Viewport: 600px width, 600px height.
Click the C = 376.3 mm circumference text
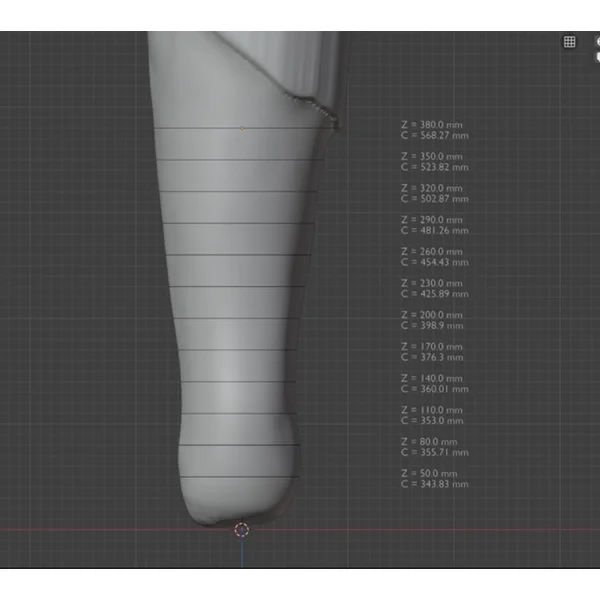pyautogui.click(x=431, y=357)
